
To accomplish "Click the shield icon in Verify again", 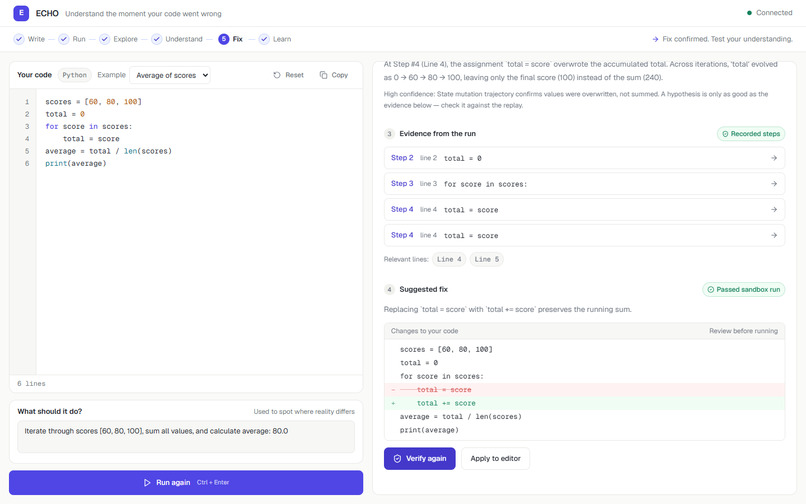I will tap(397, 459).
